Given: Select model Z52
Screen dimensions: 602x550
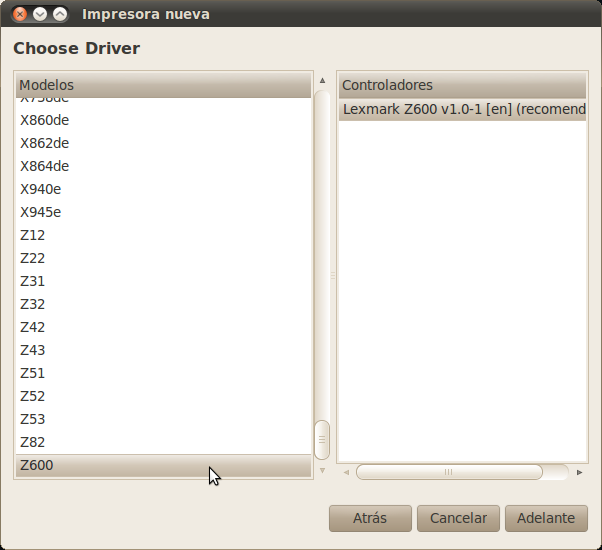Looking at the screenshot, I should click(x=163, y=396).
